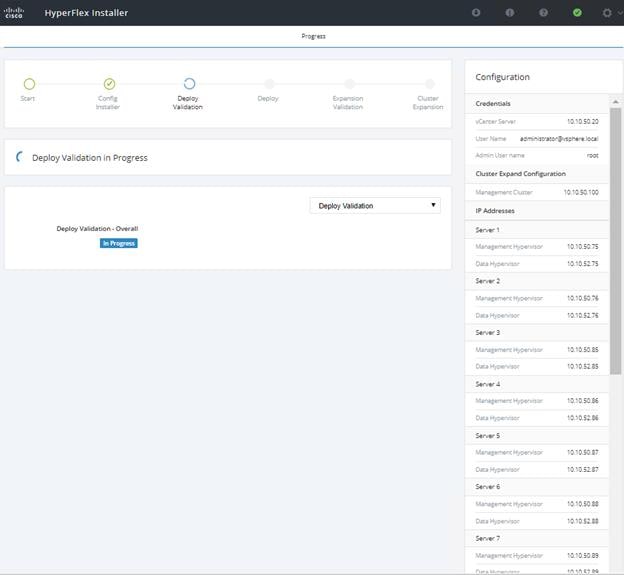Click the HyperFlex Installer title

[86, 13]
